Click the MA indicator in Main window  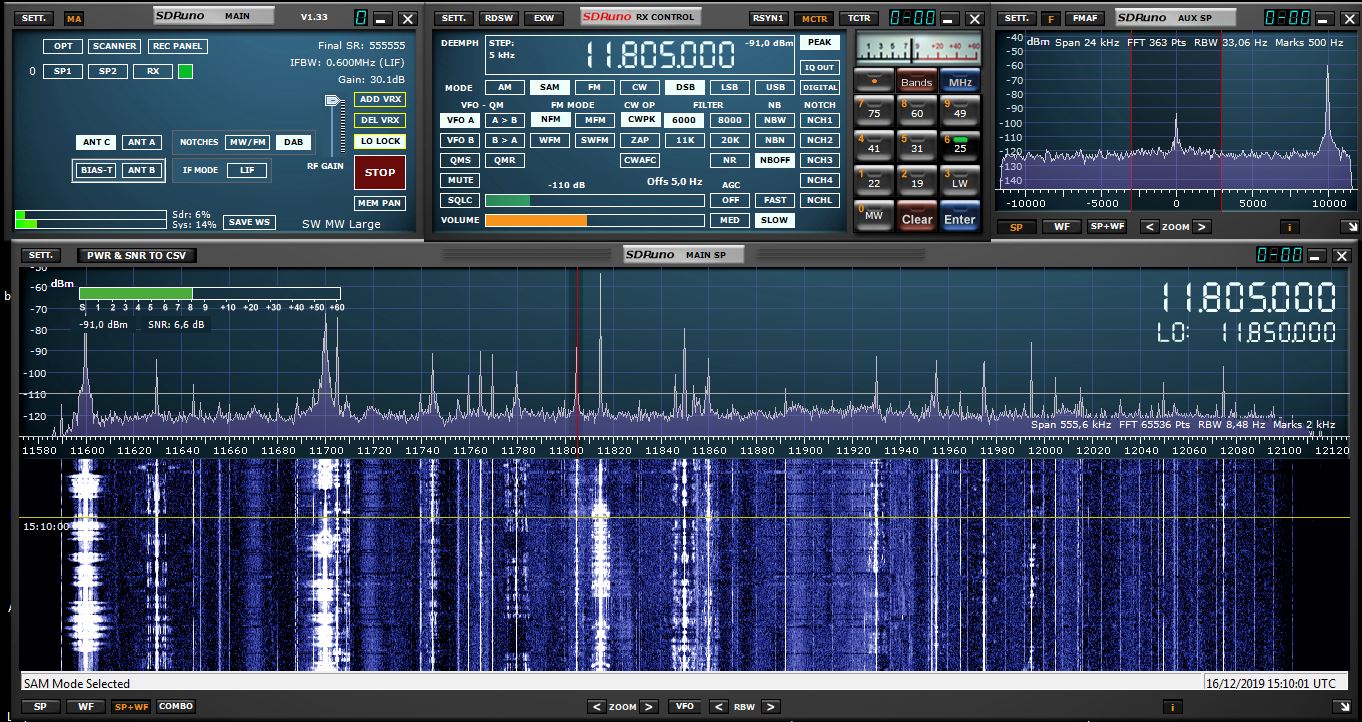click(74, 18)
